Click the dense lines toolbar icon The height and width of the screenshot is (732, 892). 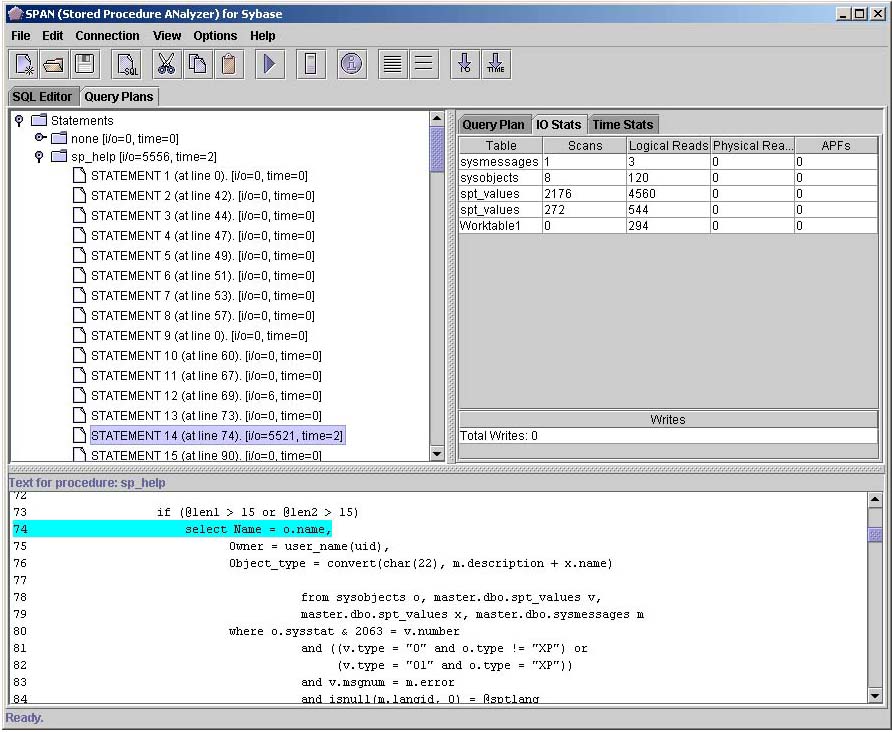pos(393,64)
